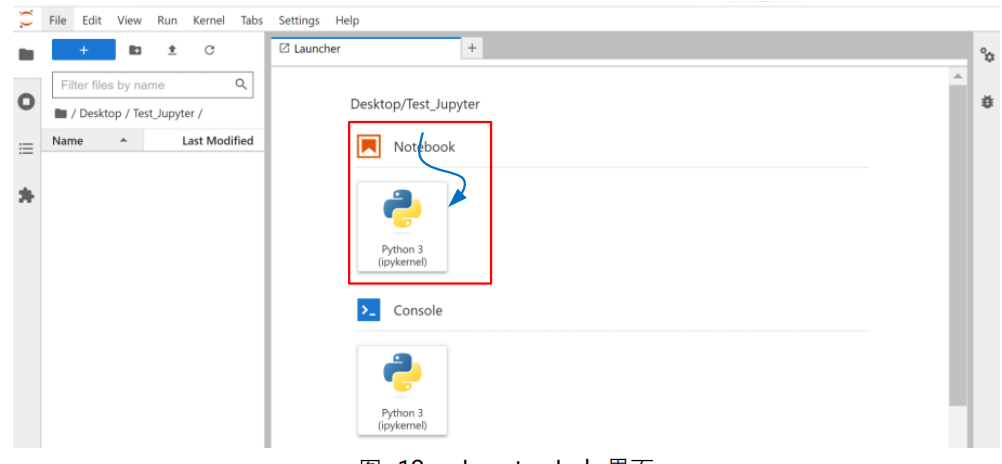The image size is (1002, 464).
Task: Open the Property Inspector gears icon
Action: pyautogui.click(x=987, y=56)
